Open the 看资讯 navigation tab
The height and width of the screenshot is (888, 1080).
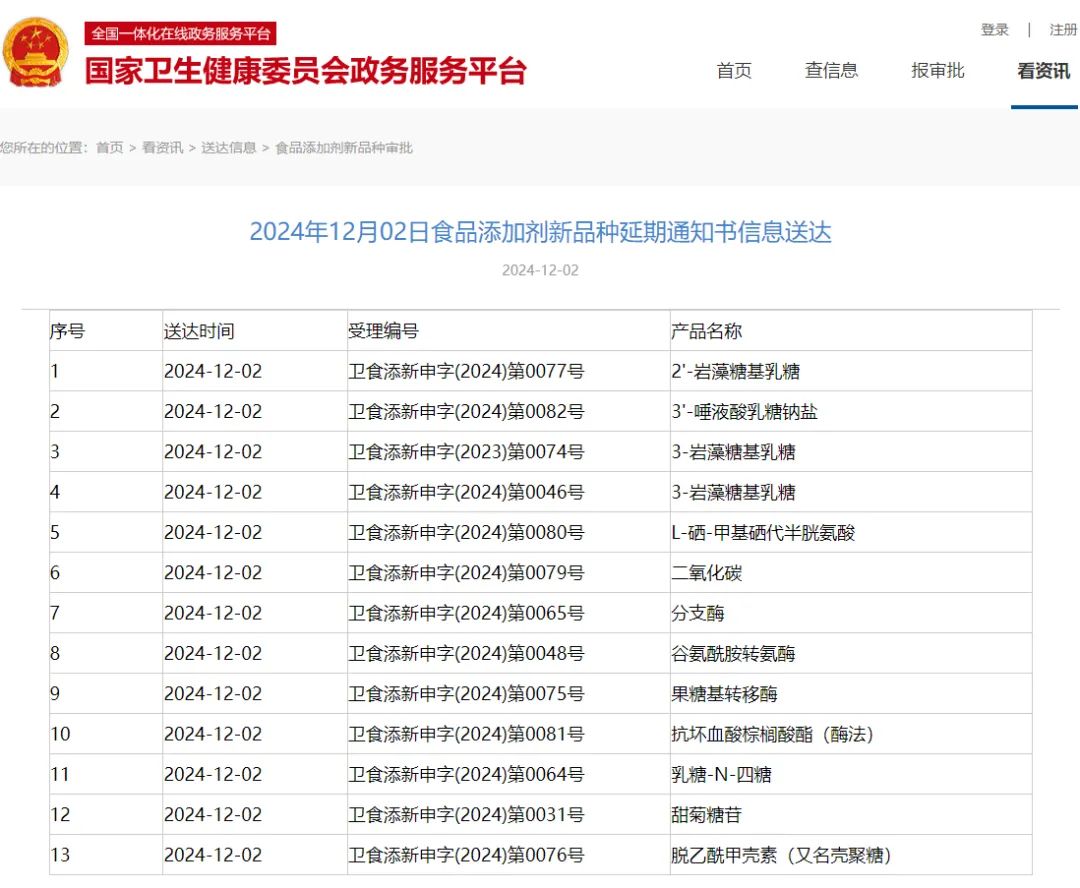pos(1043,71)
